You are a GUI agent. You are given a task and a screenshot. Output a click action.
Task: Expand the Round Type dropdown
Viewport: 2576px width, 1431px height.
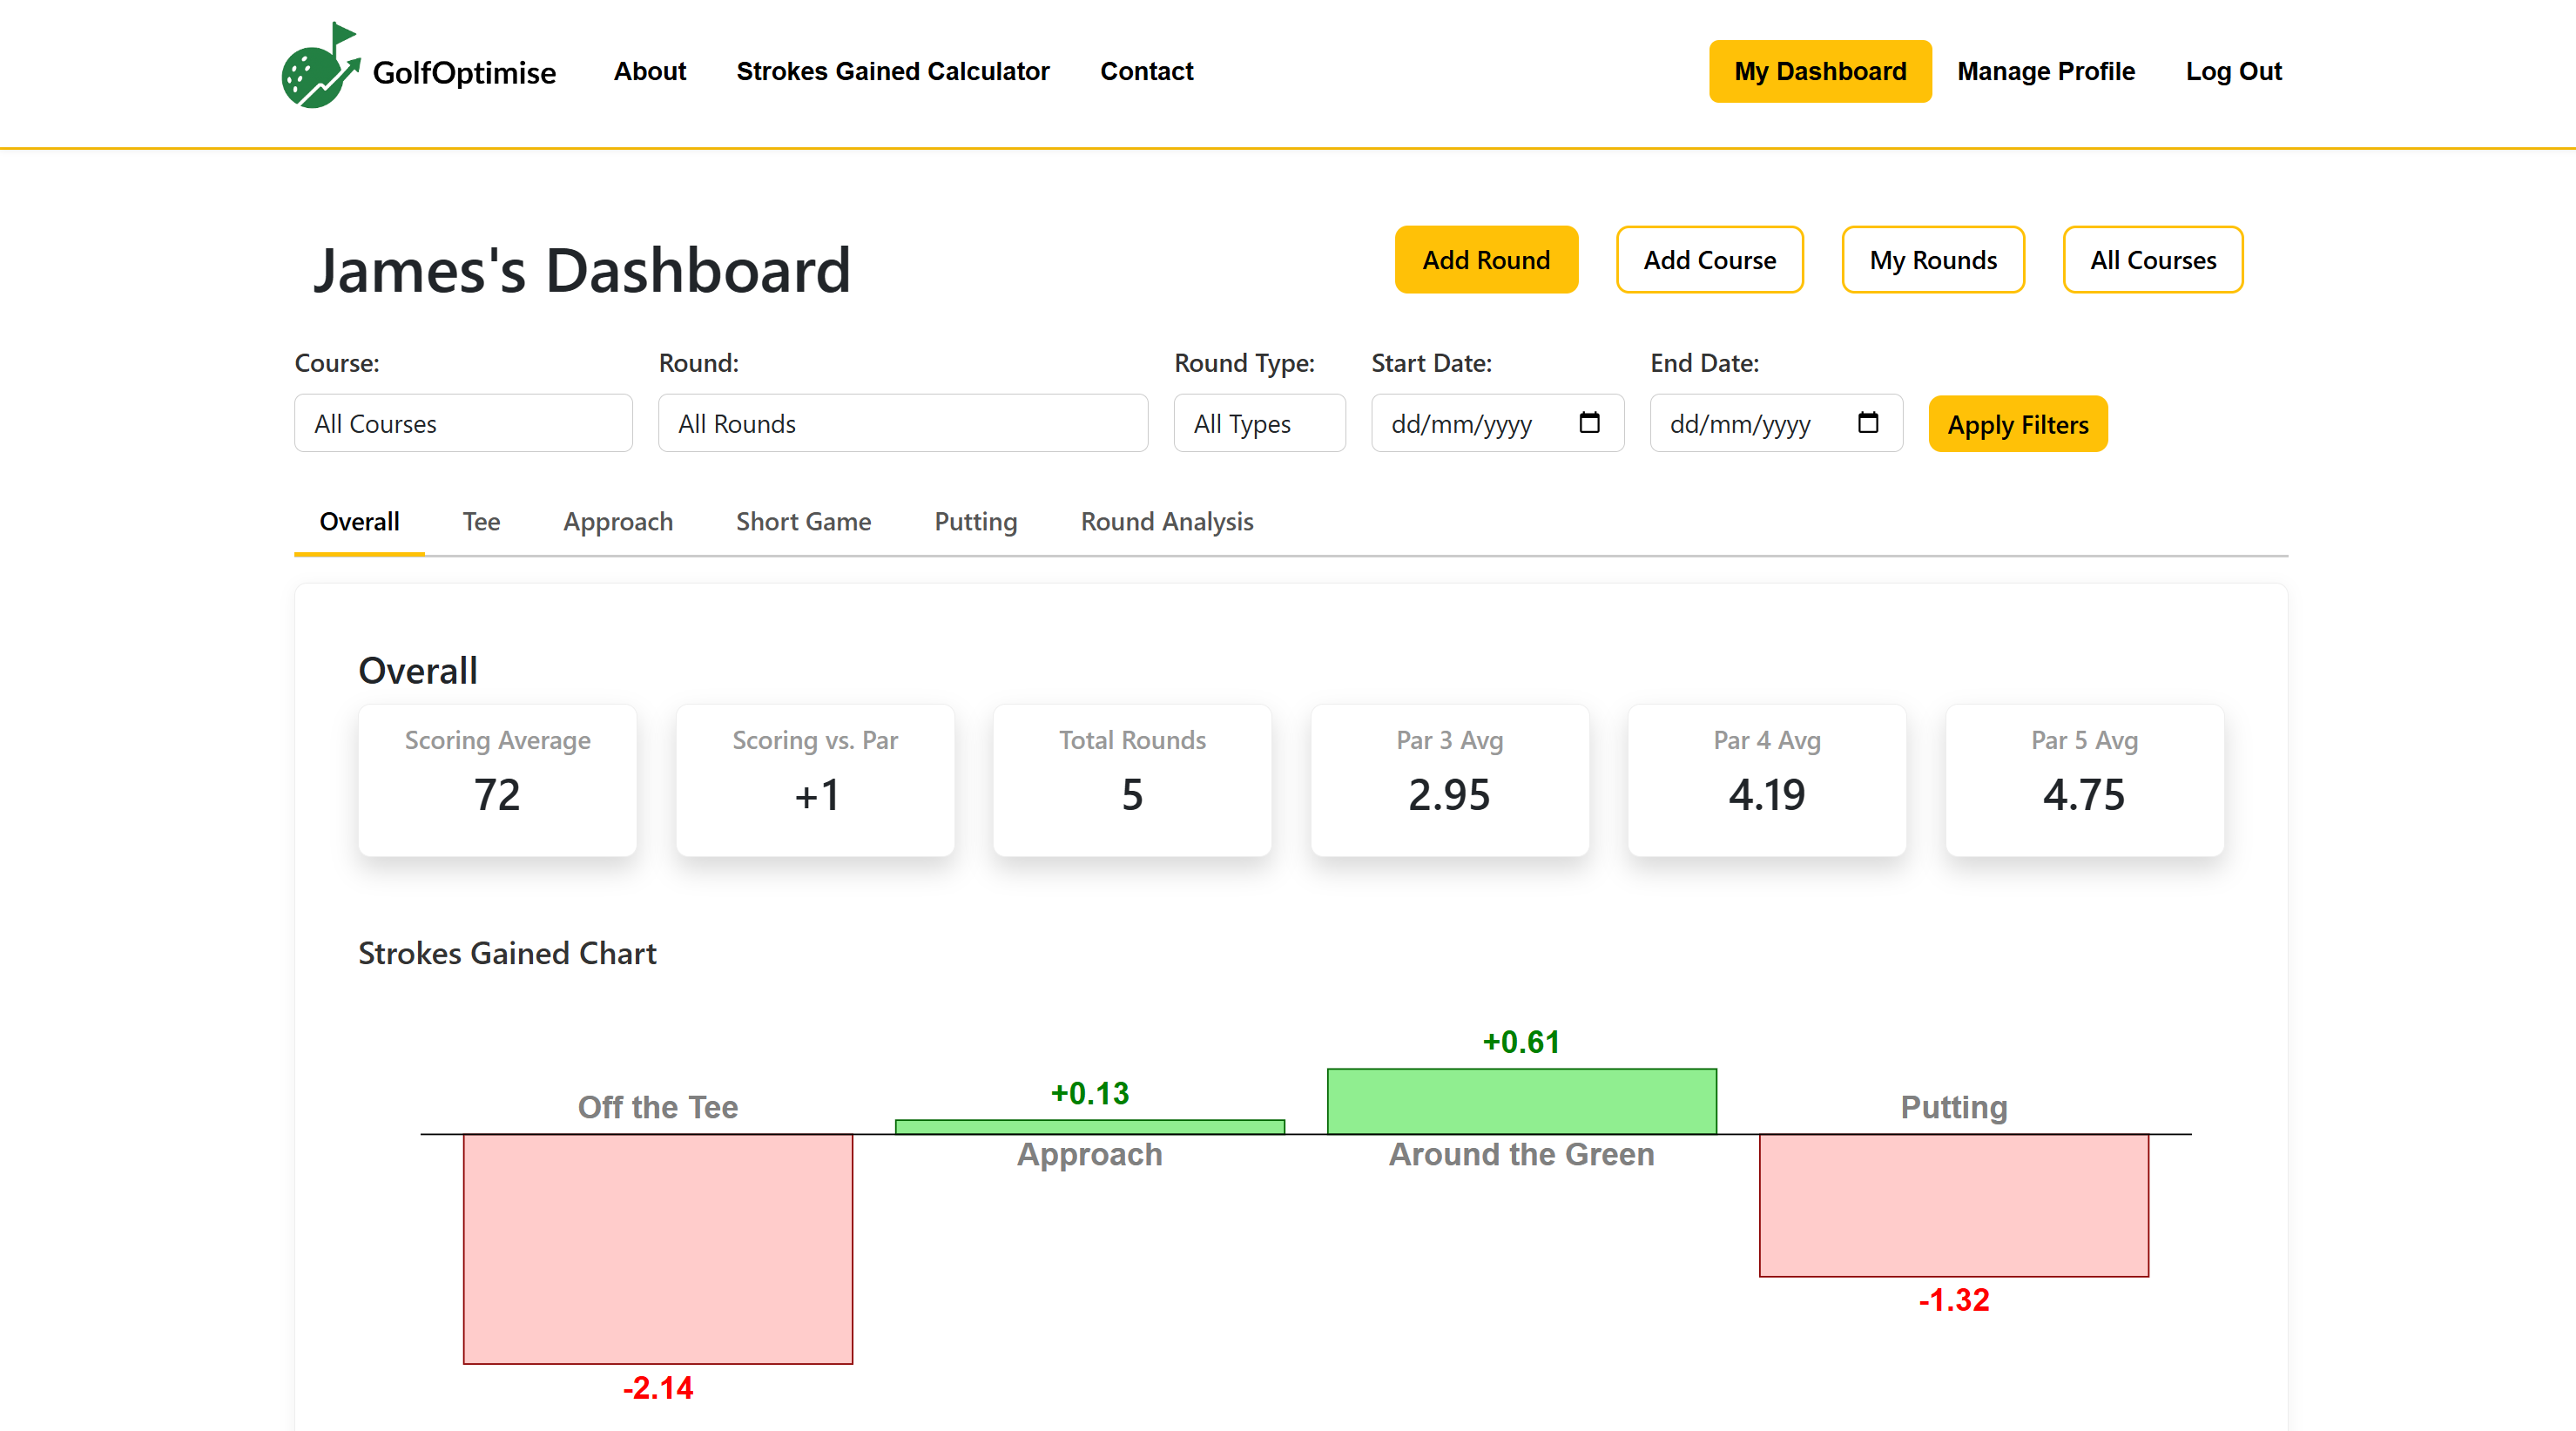coord(1258,424)
